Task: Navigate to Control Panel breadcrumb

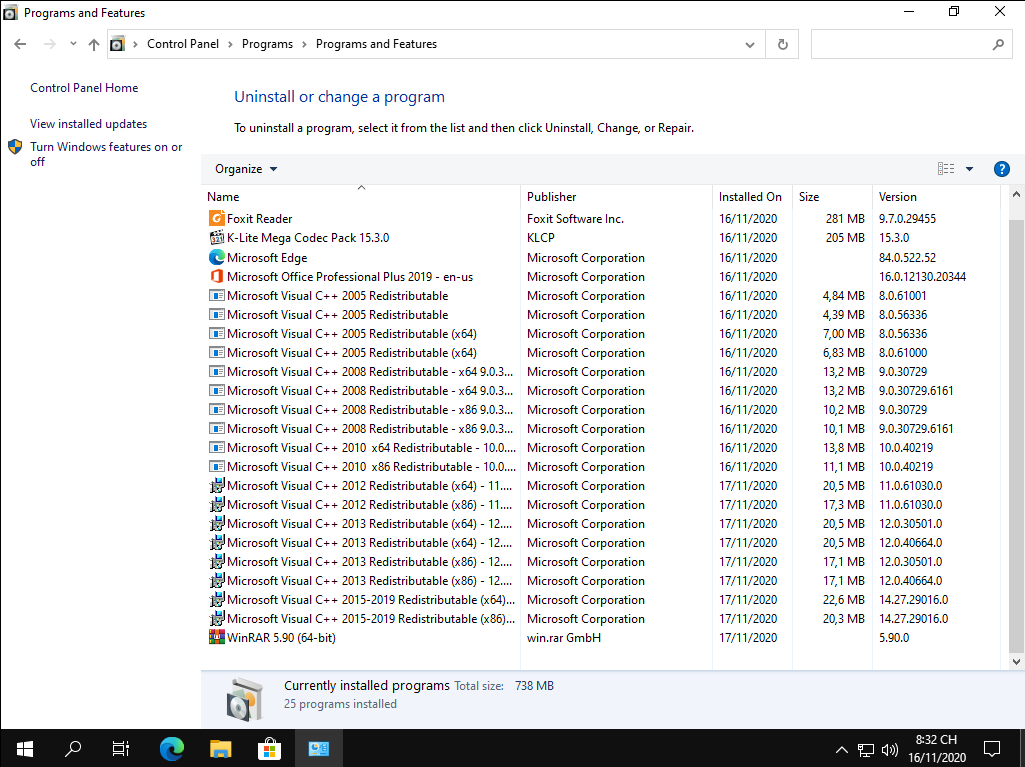Action: pyautogui.click(x=182, y=44)
